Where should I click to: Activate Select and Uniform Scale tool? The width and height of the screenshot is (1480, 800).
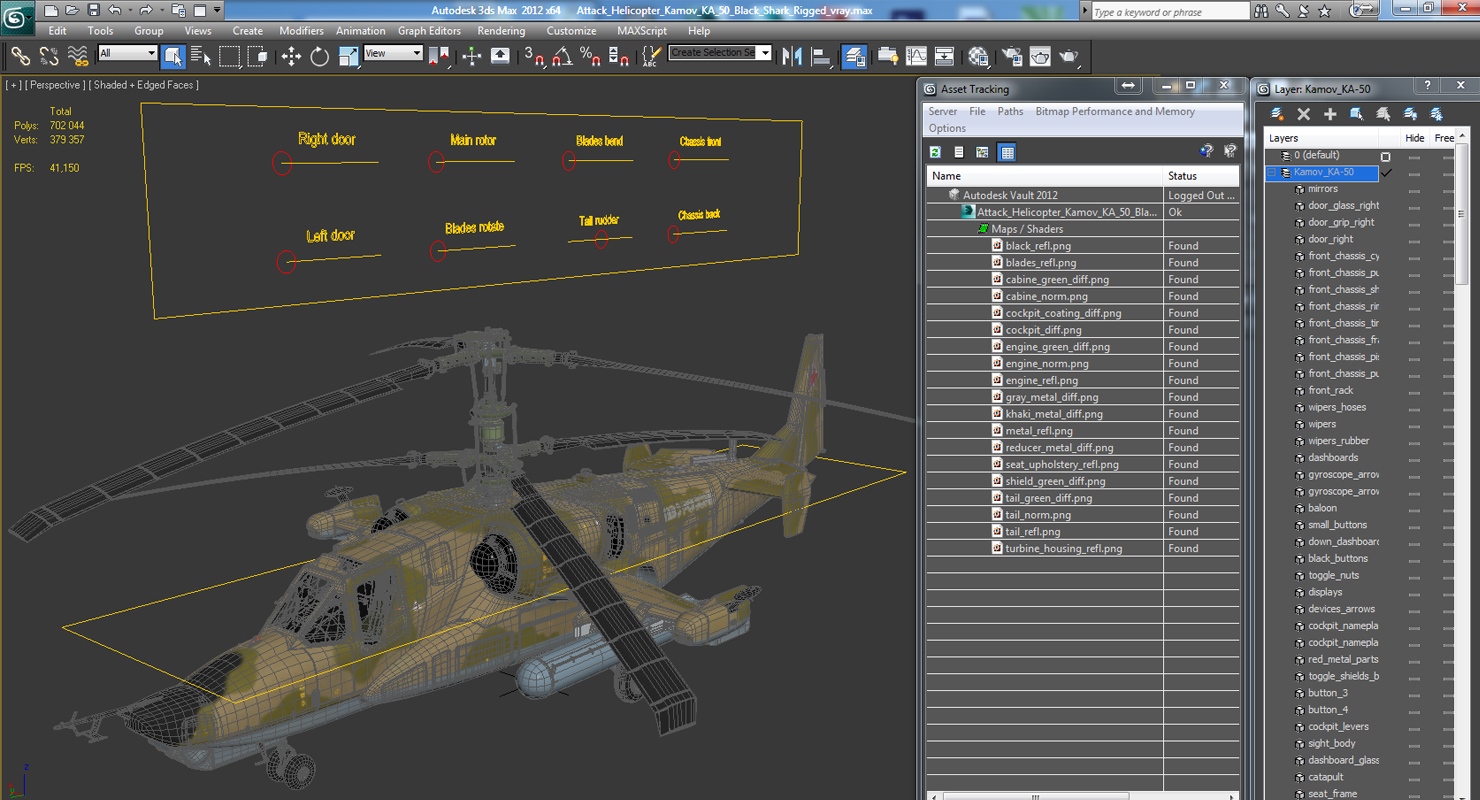[348, 57]
